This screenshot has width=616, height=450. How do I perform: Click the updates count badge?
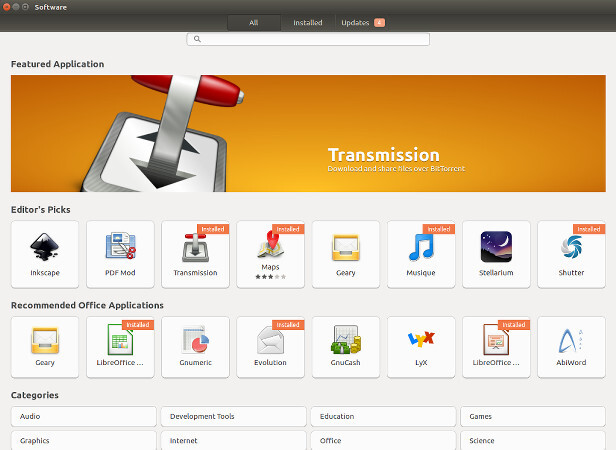click(379, 23)
